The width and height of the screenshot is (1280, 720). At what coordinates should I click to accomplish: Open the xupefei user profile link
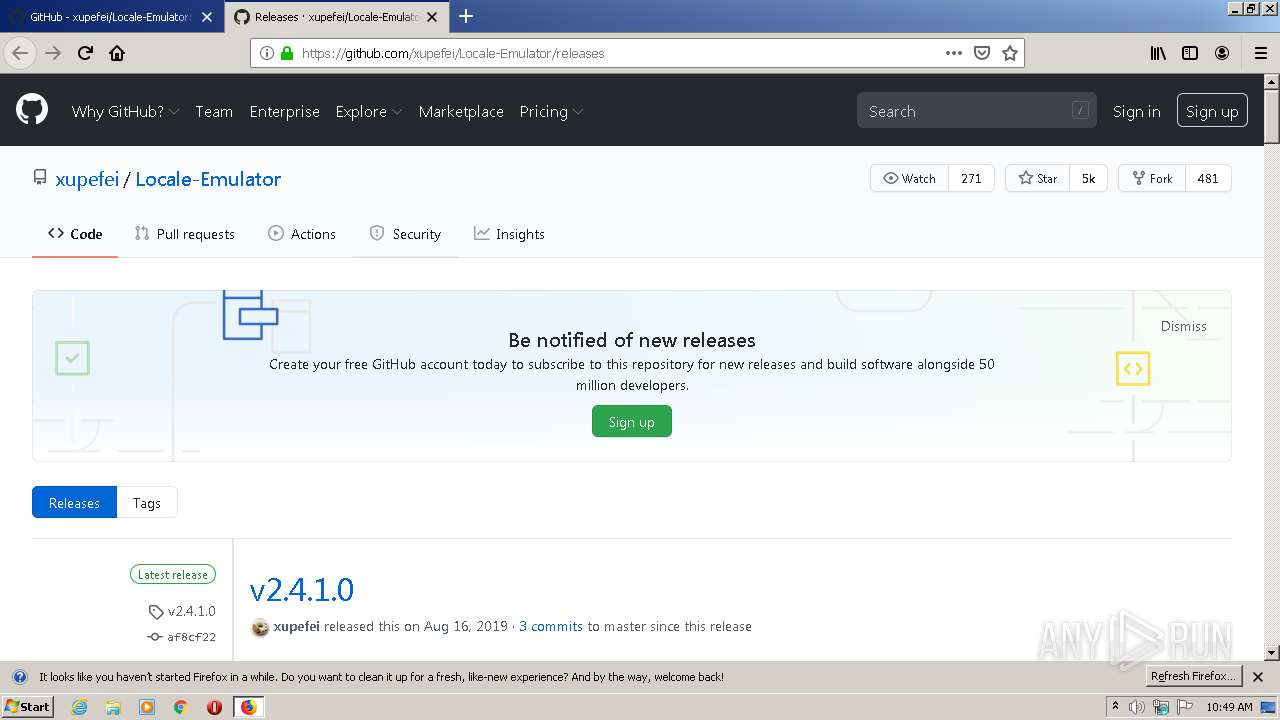(x=87, y=179)
